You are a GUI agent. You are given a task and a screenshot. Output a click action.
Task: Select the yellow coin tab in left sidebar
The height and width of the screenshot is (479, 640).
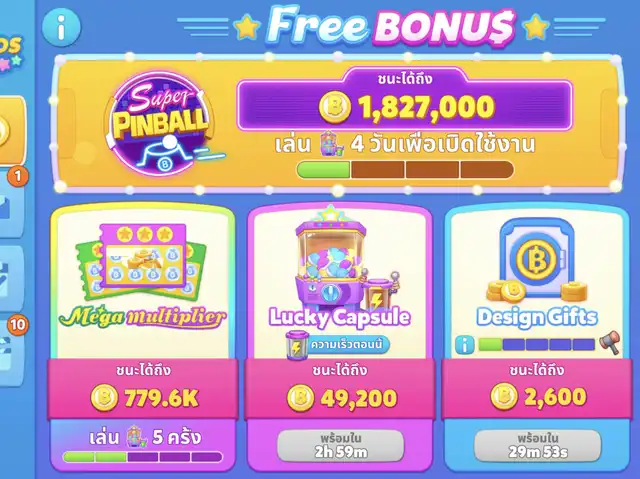click(11, 131)
